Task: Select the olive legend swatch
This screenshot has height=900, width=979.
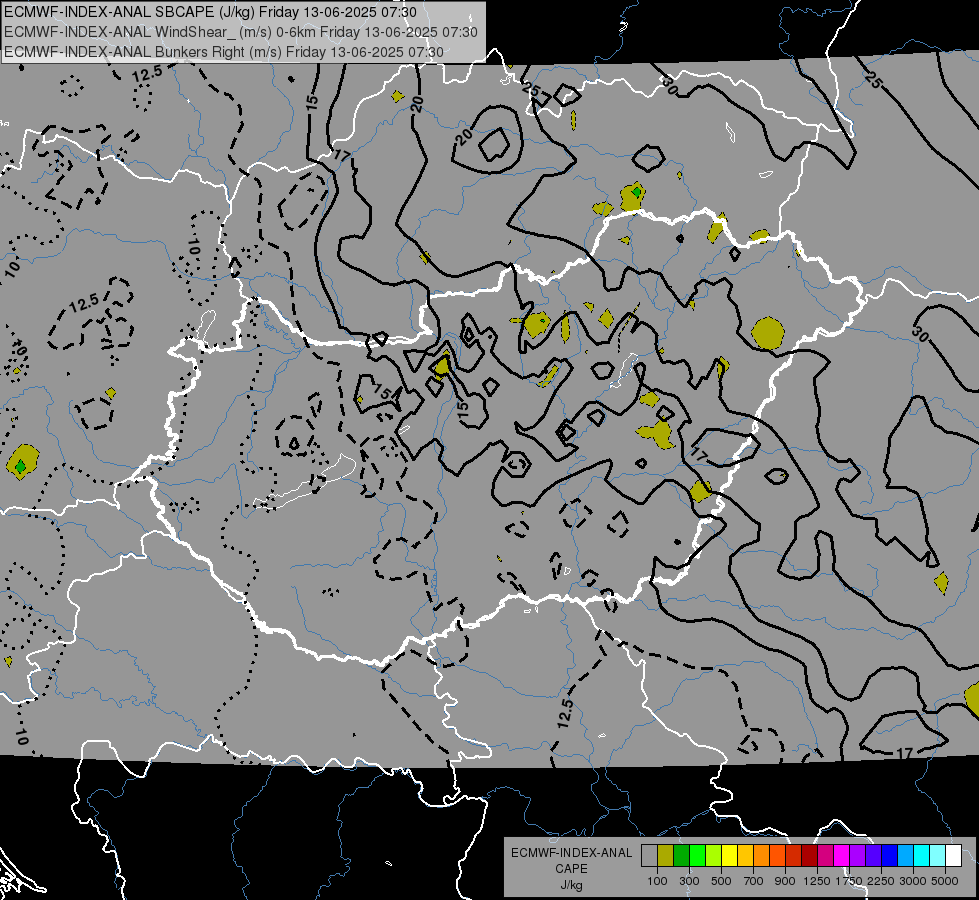Action: pyautogui.click(x=666, y=855)
